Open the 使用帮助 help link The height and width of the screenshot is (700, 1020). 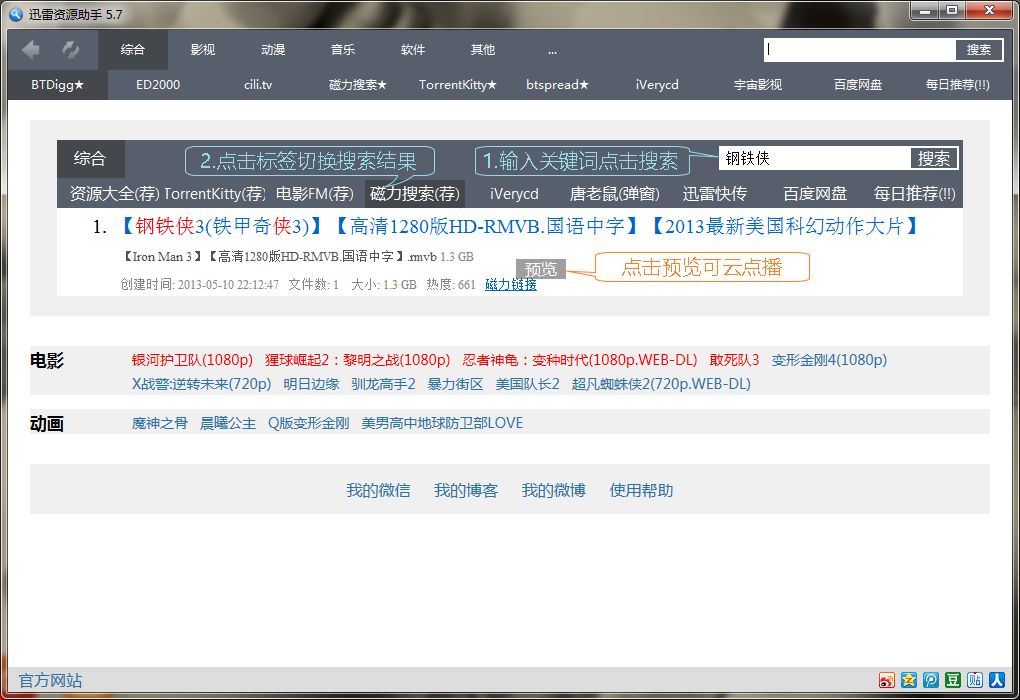coord(640,489)
